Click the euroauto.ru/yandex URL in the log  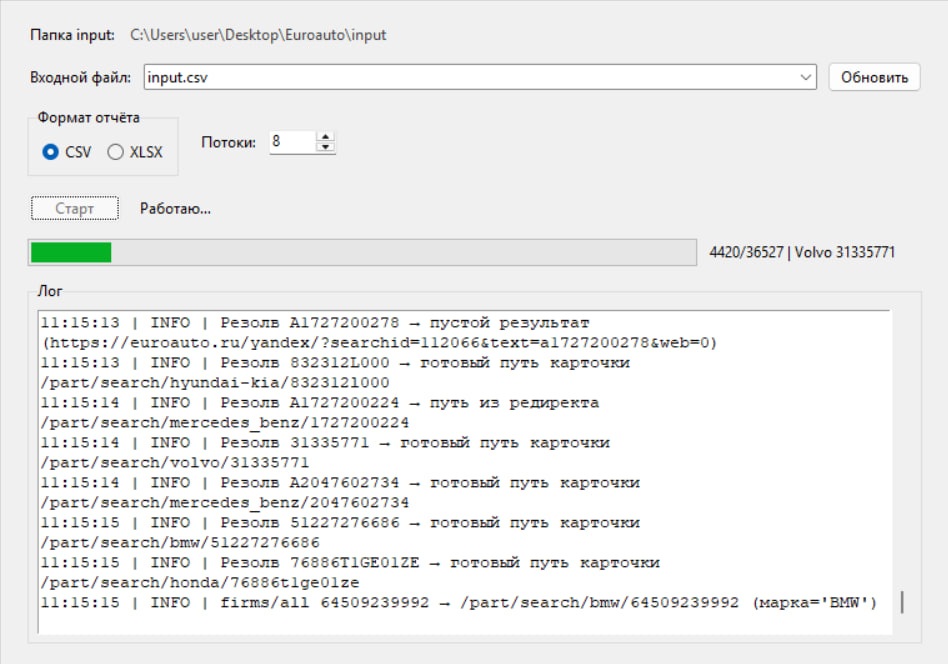point(378,343)
